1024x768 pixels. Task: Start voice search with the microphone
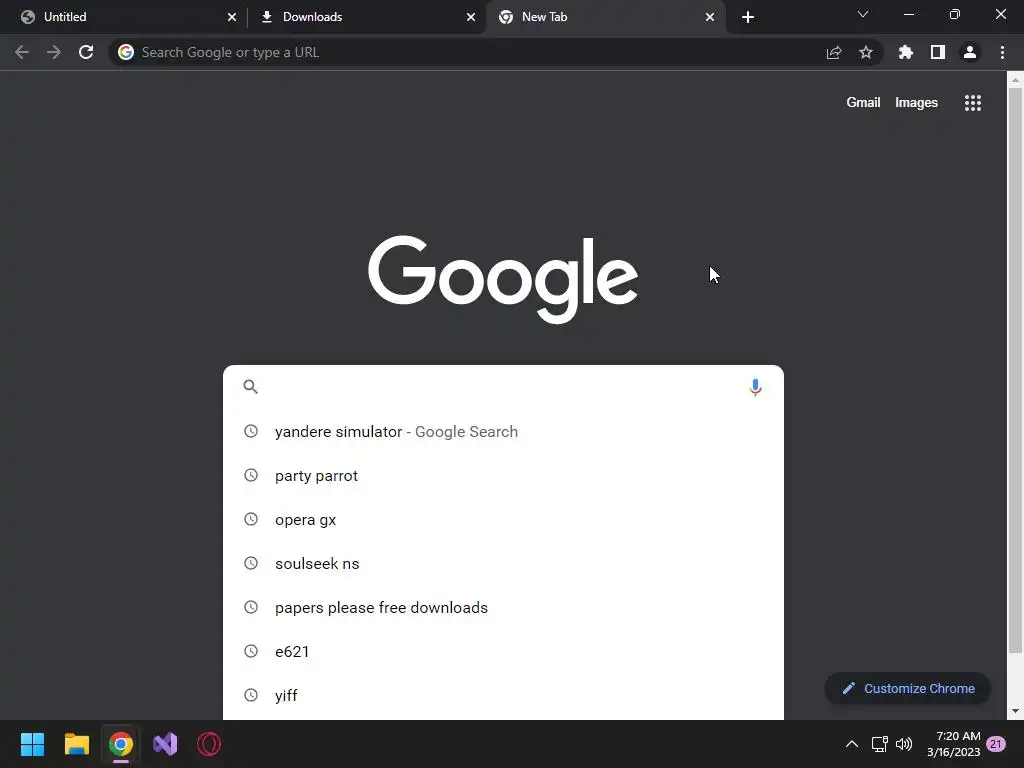(x=755, y=387)
